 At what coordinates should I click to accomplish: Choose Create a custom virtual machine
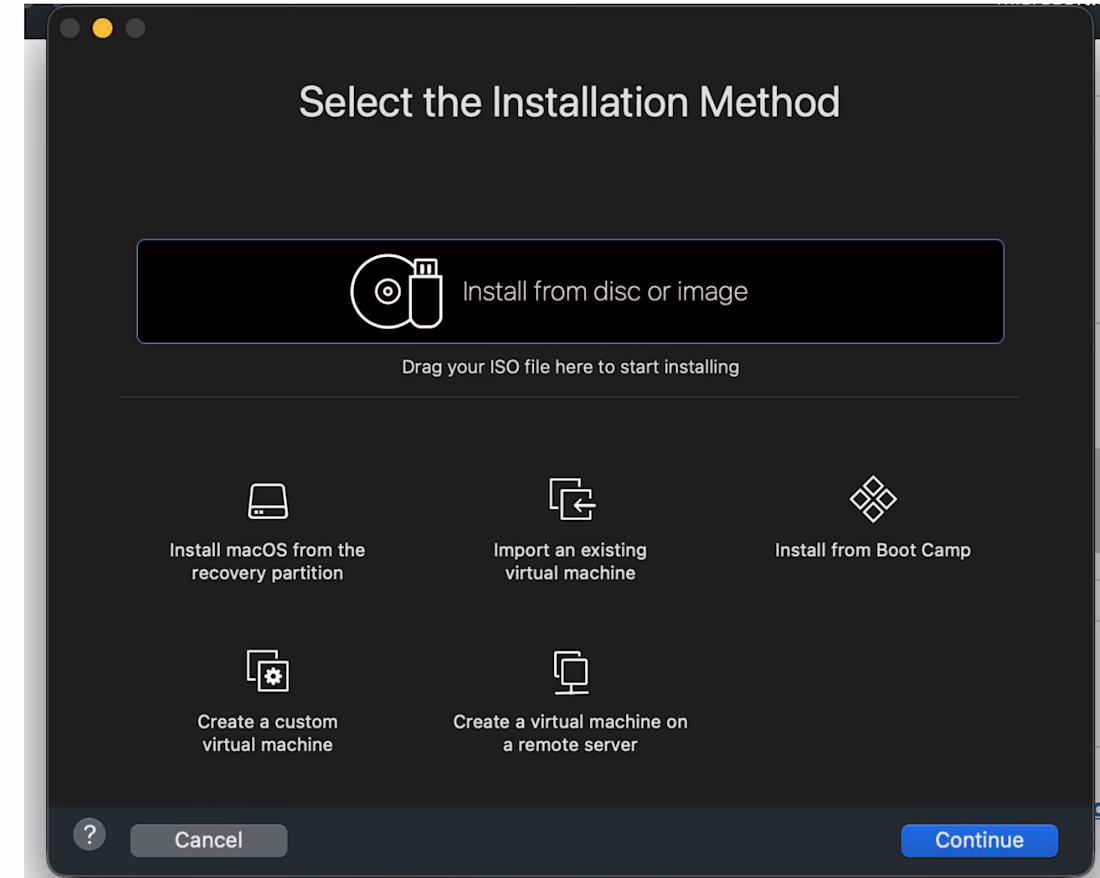tap(267, 733)
